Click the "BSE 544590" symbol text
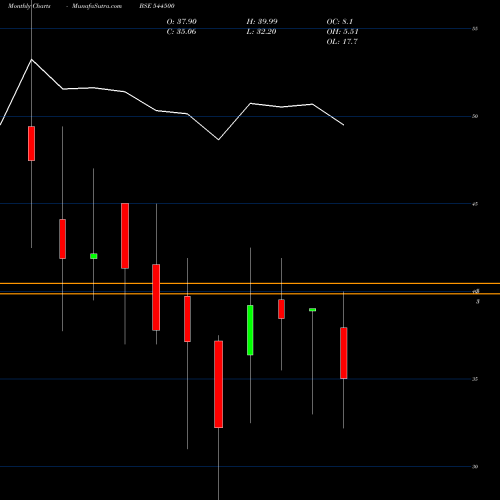This screenshot has width=500, height=500. pyautogui.click(x=157, y=6)
